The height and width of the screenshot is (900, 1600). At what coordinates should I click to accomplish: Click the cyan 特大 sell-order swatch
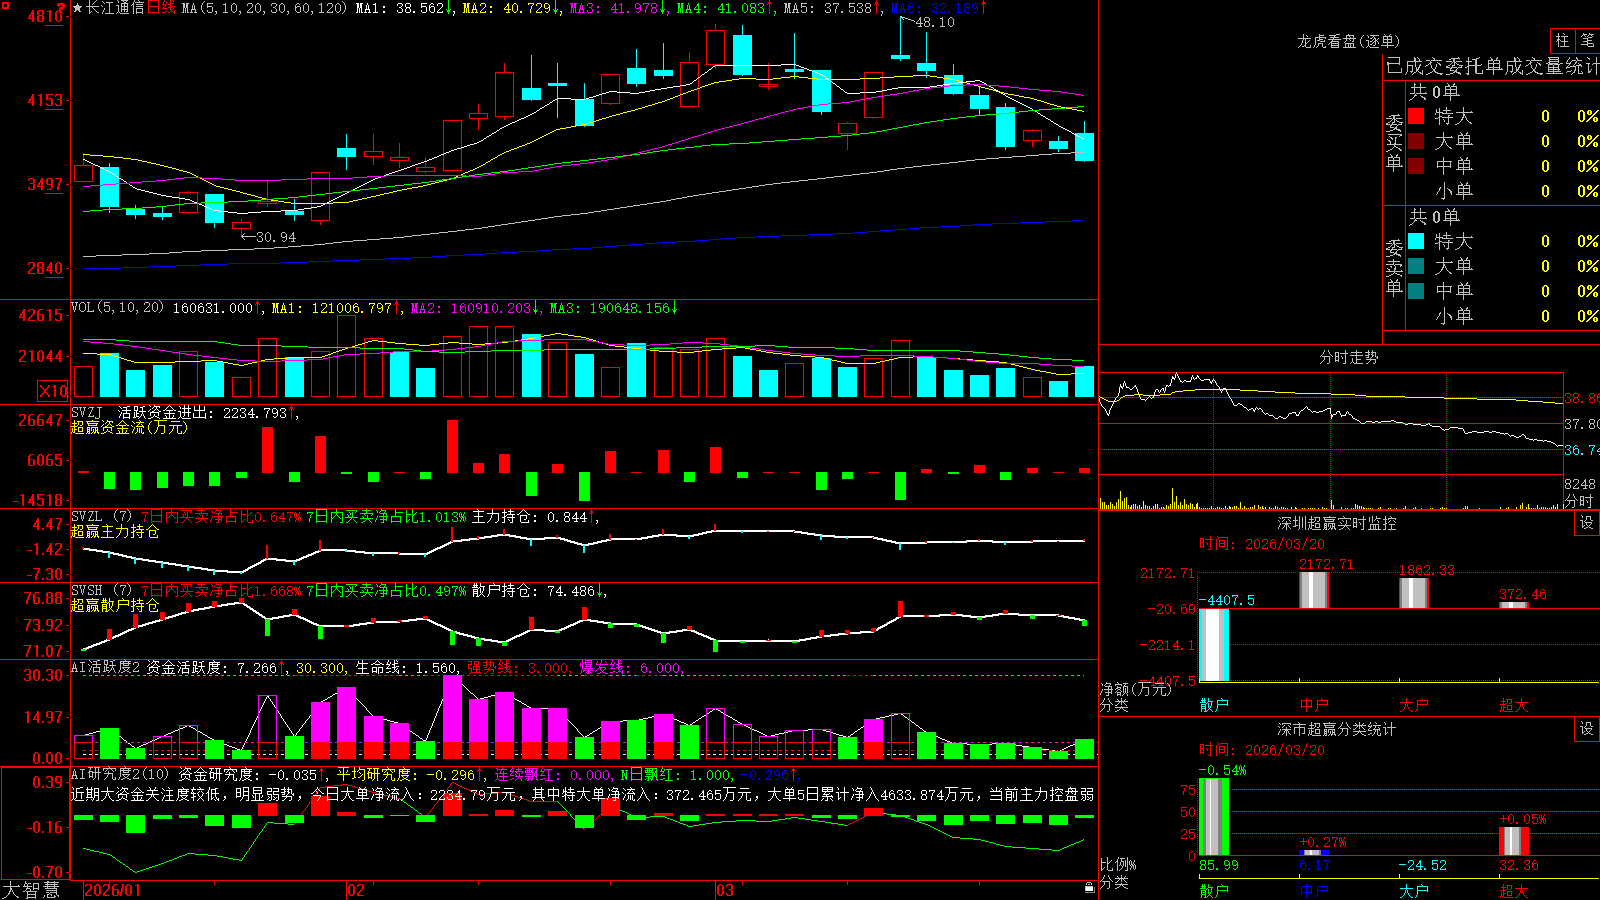tap(1416, 241)
